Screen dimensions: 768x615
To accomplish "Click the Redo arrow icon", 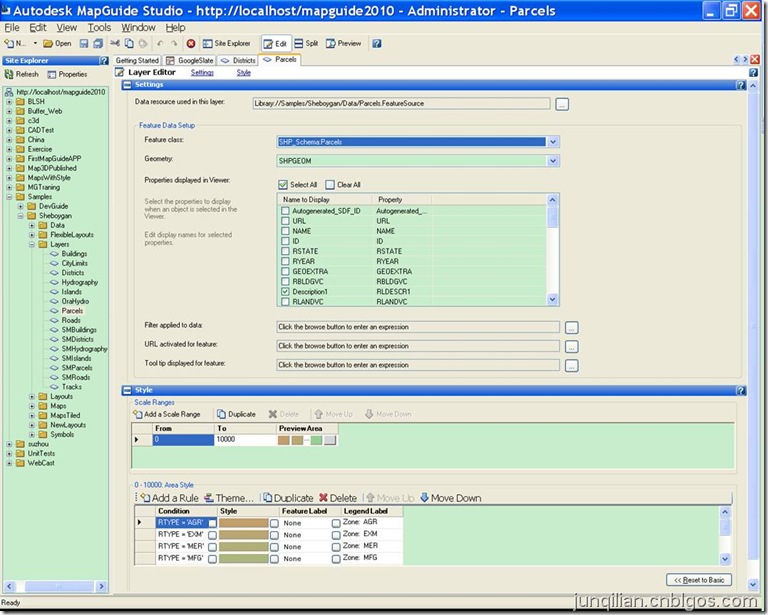I will tap(174, 44).
